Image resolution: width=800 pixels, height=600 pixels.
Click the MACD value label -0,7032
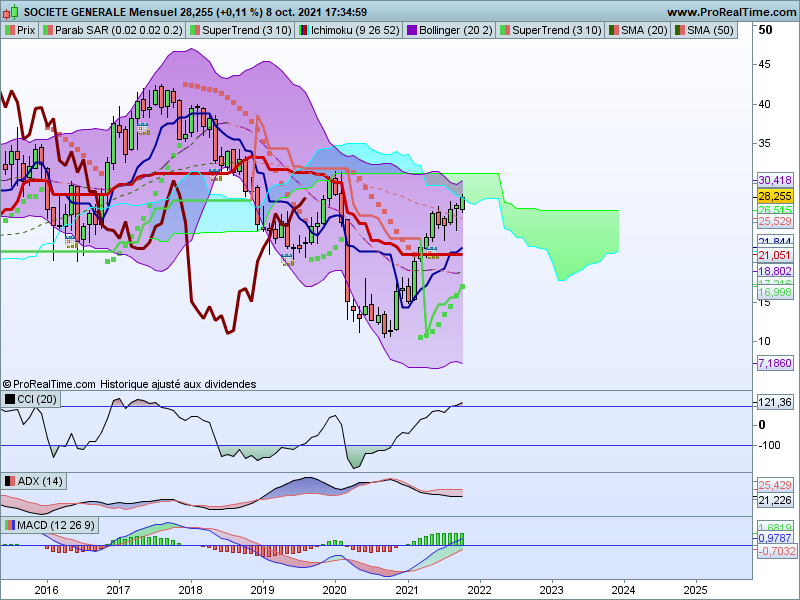tap(776, 551)
